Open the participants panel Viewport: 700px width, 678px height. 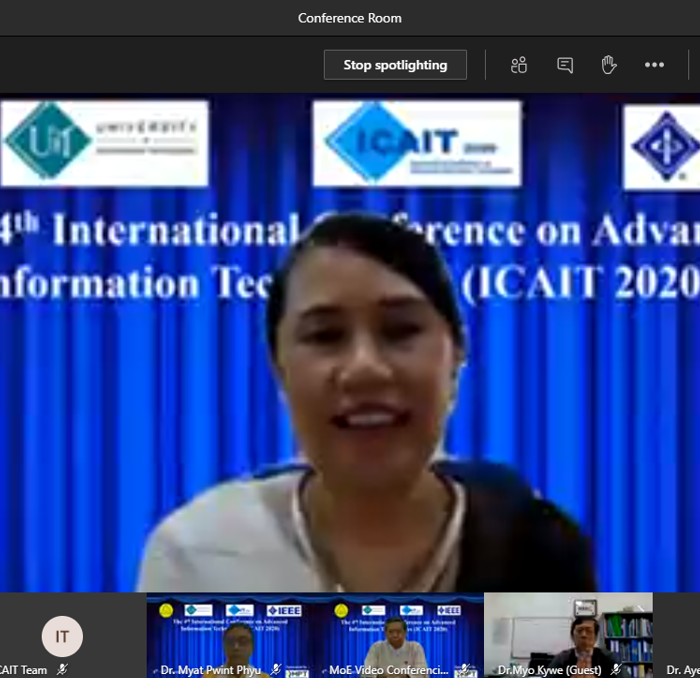[518, 65]
